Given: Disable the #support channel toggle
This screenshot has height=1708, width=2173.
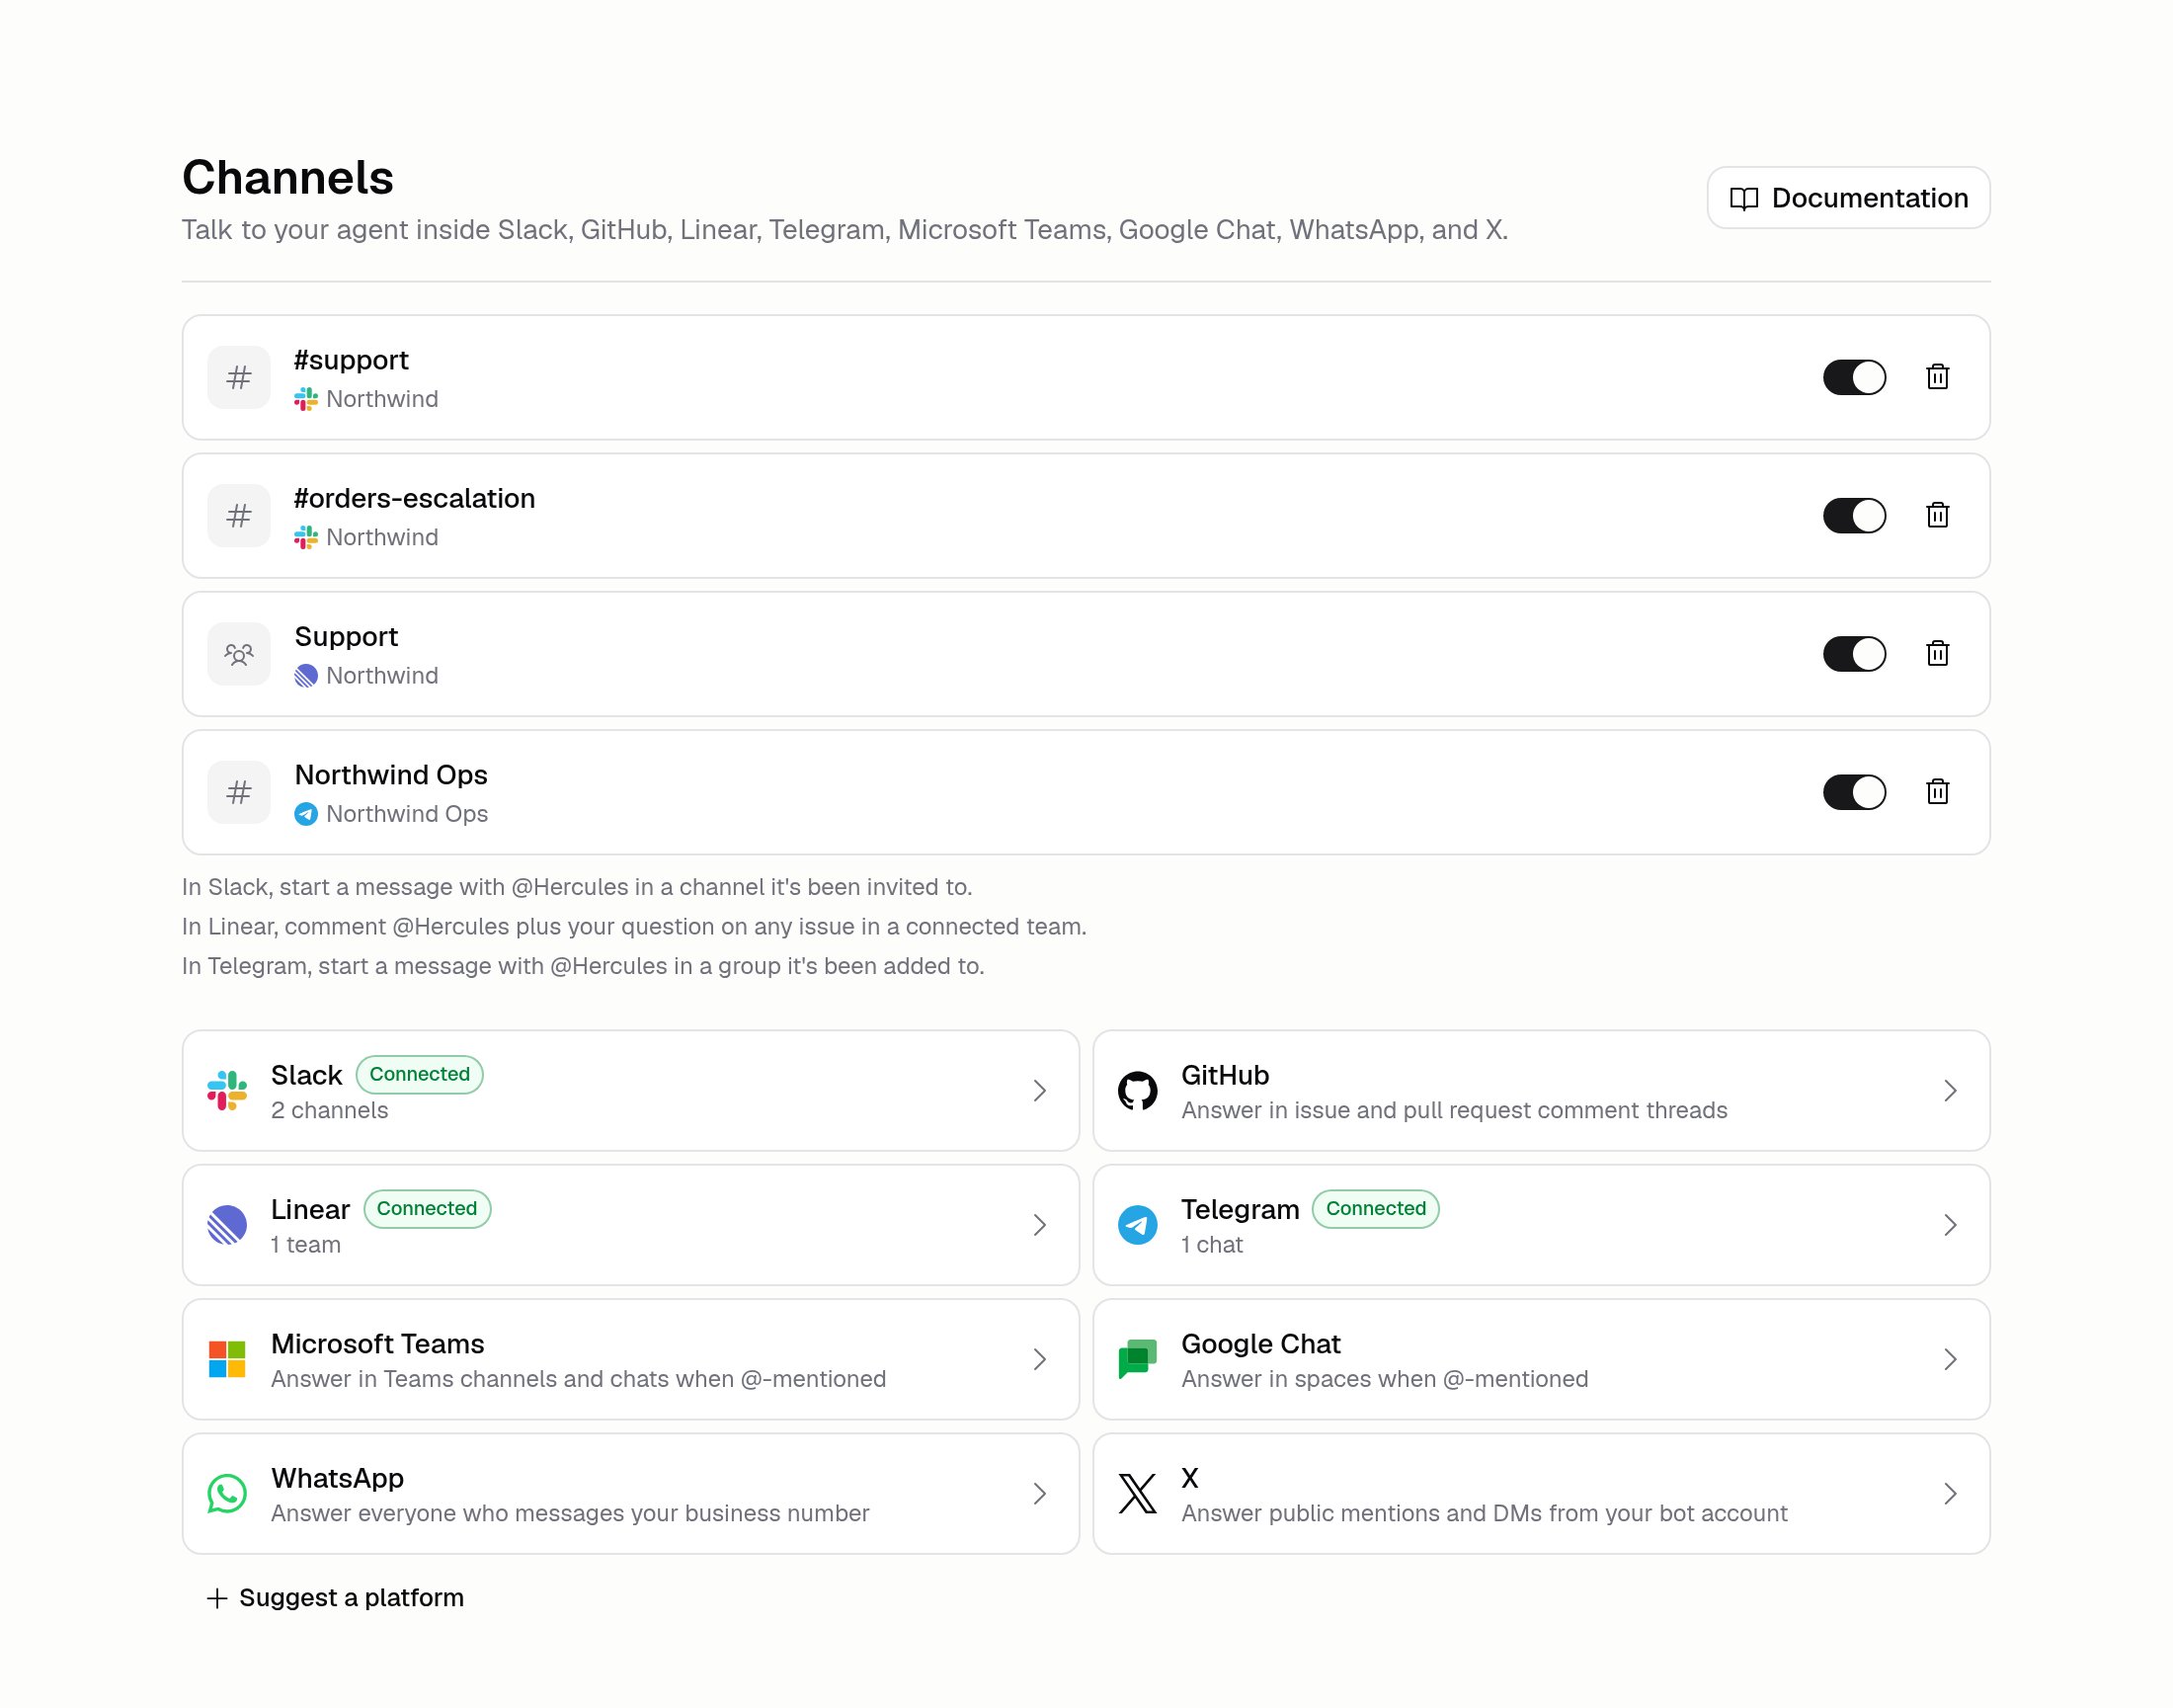Looking at the screenshot, I should click(1854, 377).
